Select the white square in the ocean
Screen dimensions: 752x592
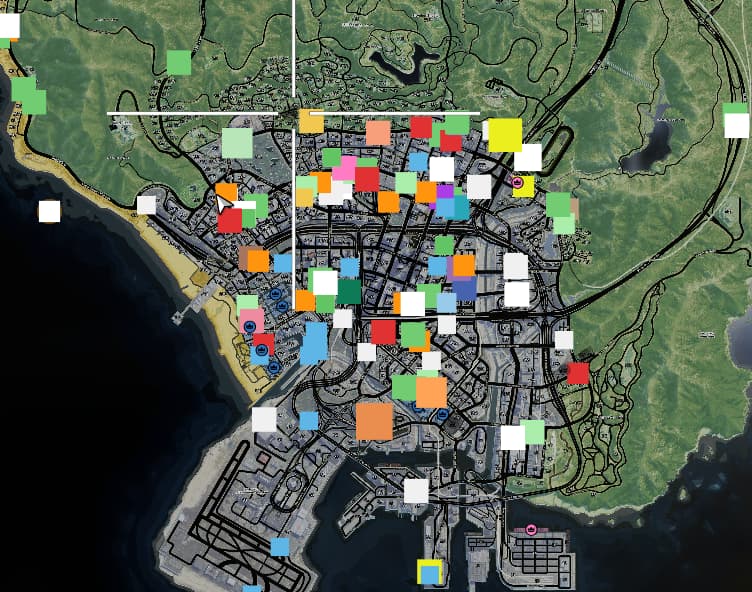(49, 212)
